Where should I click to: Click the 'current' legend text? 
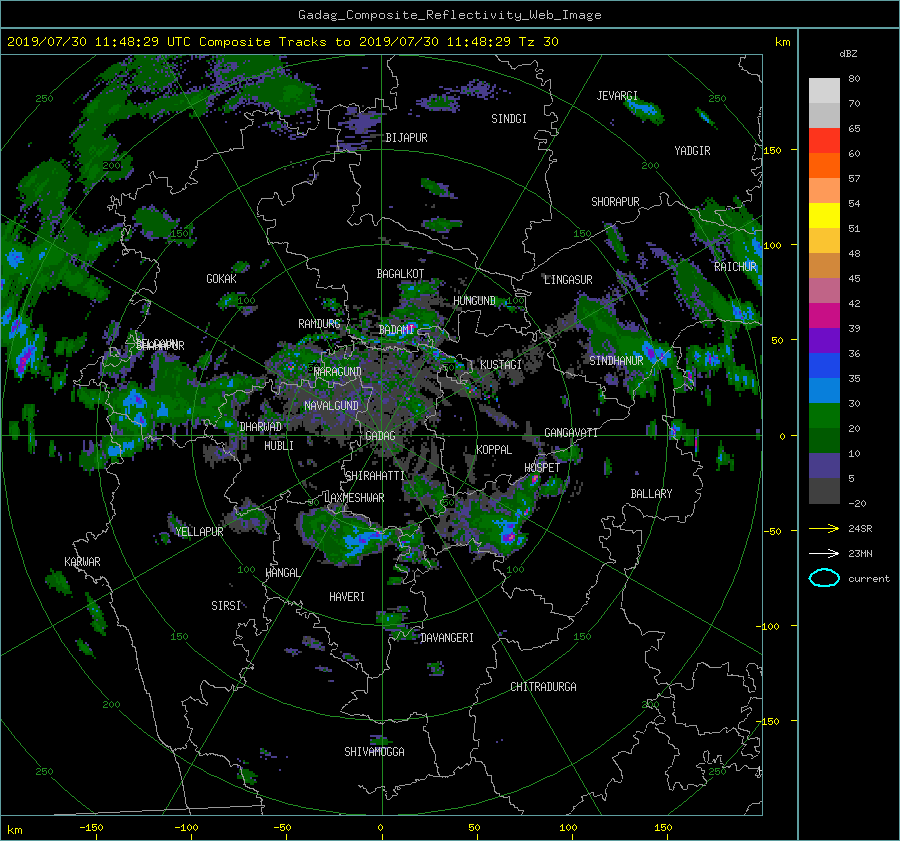click(x=868, y=579)
